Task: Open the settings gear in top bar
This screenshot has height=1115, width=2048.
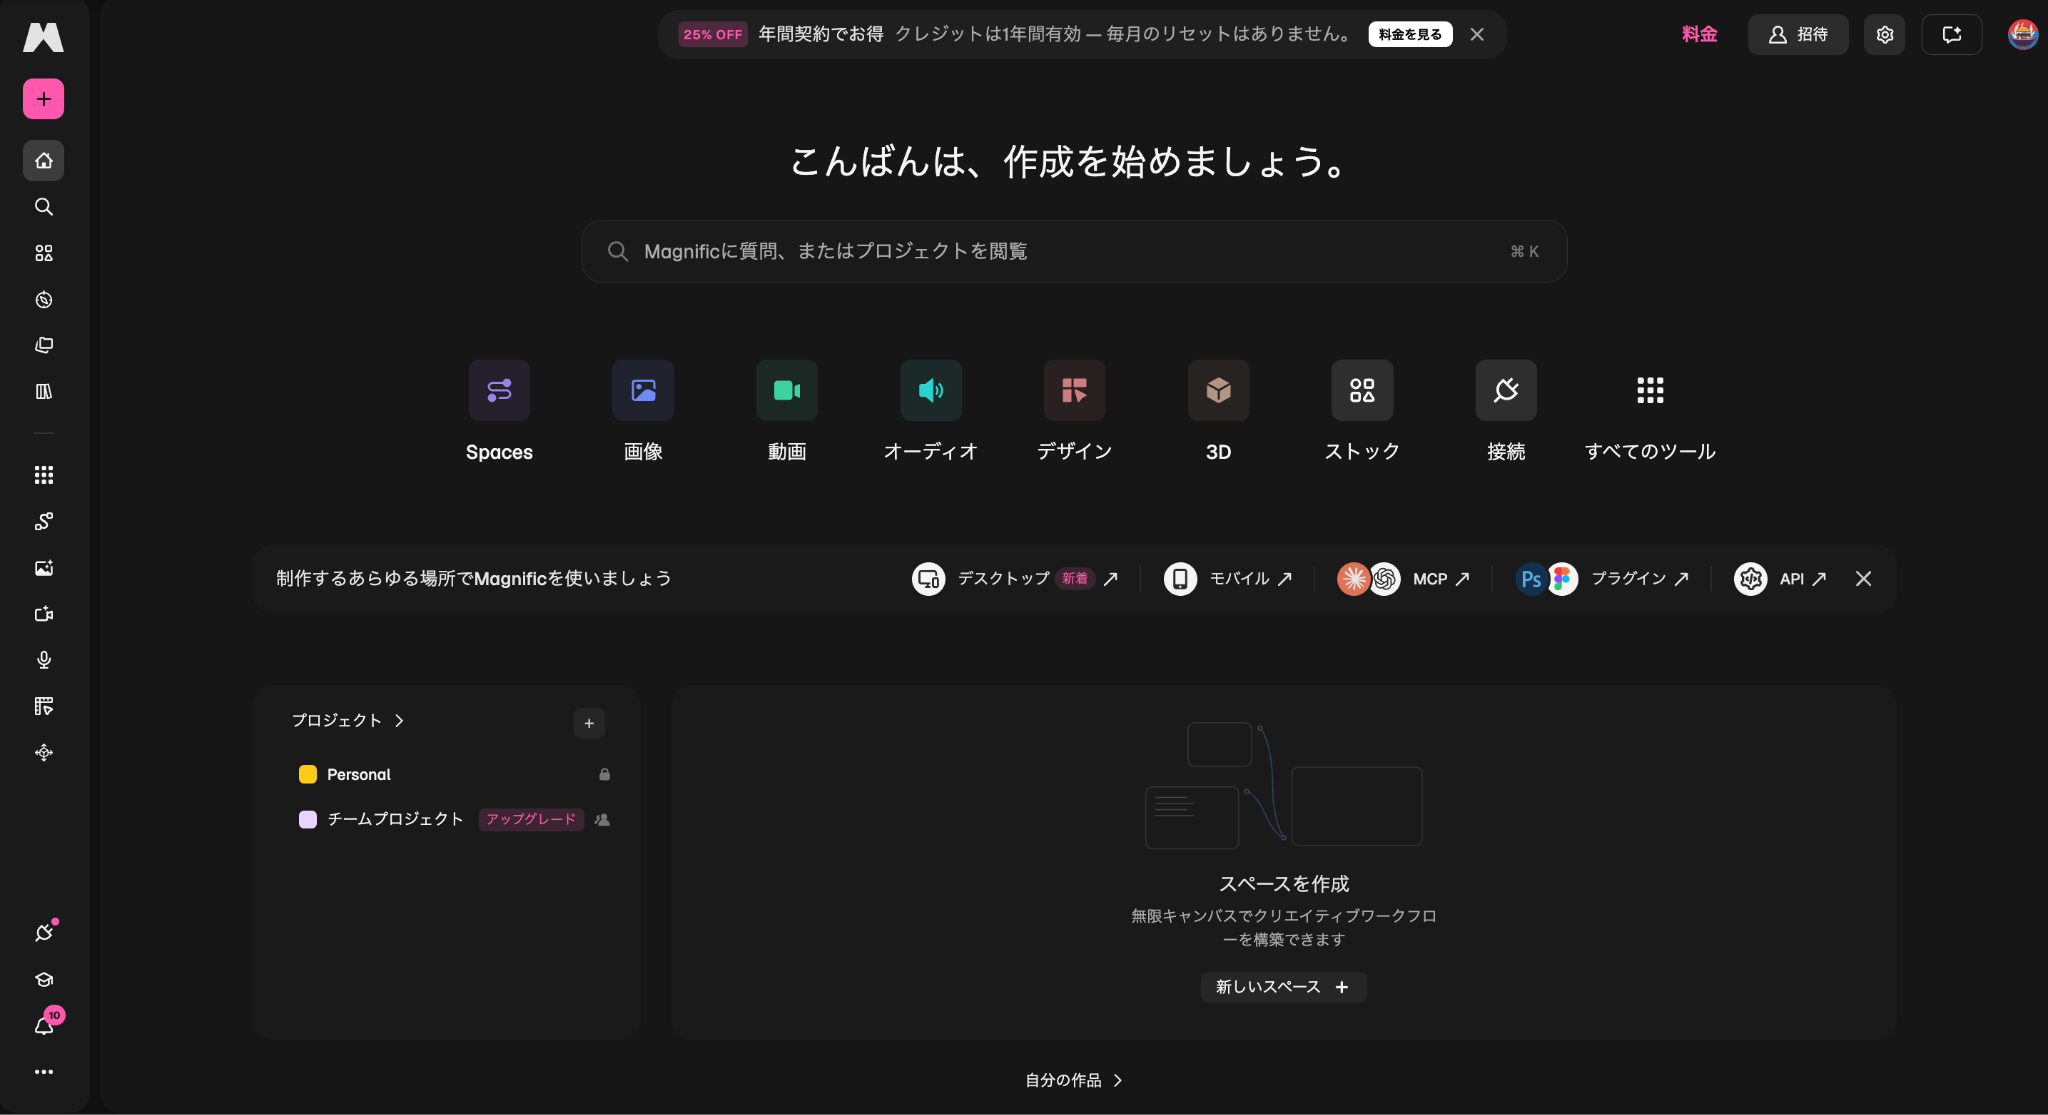Action: [1885, 35]
